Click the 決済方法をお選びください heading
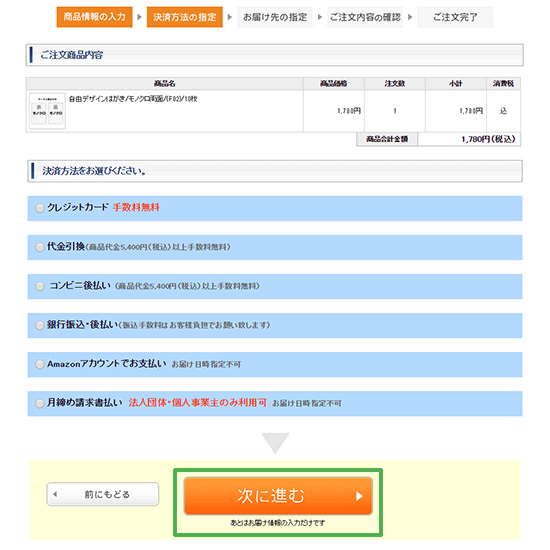Viewport: 550px width, 550px height. tap(94, 171)
